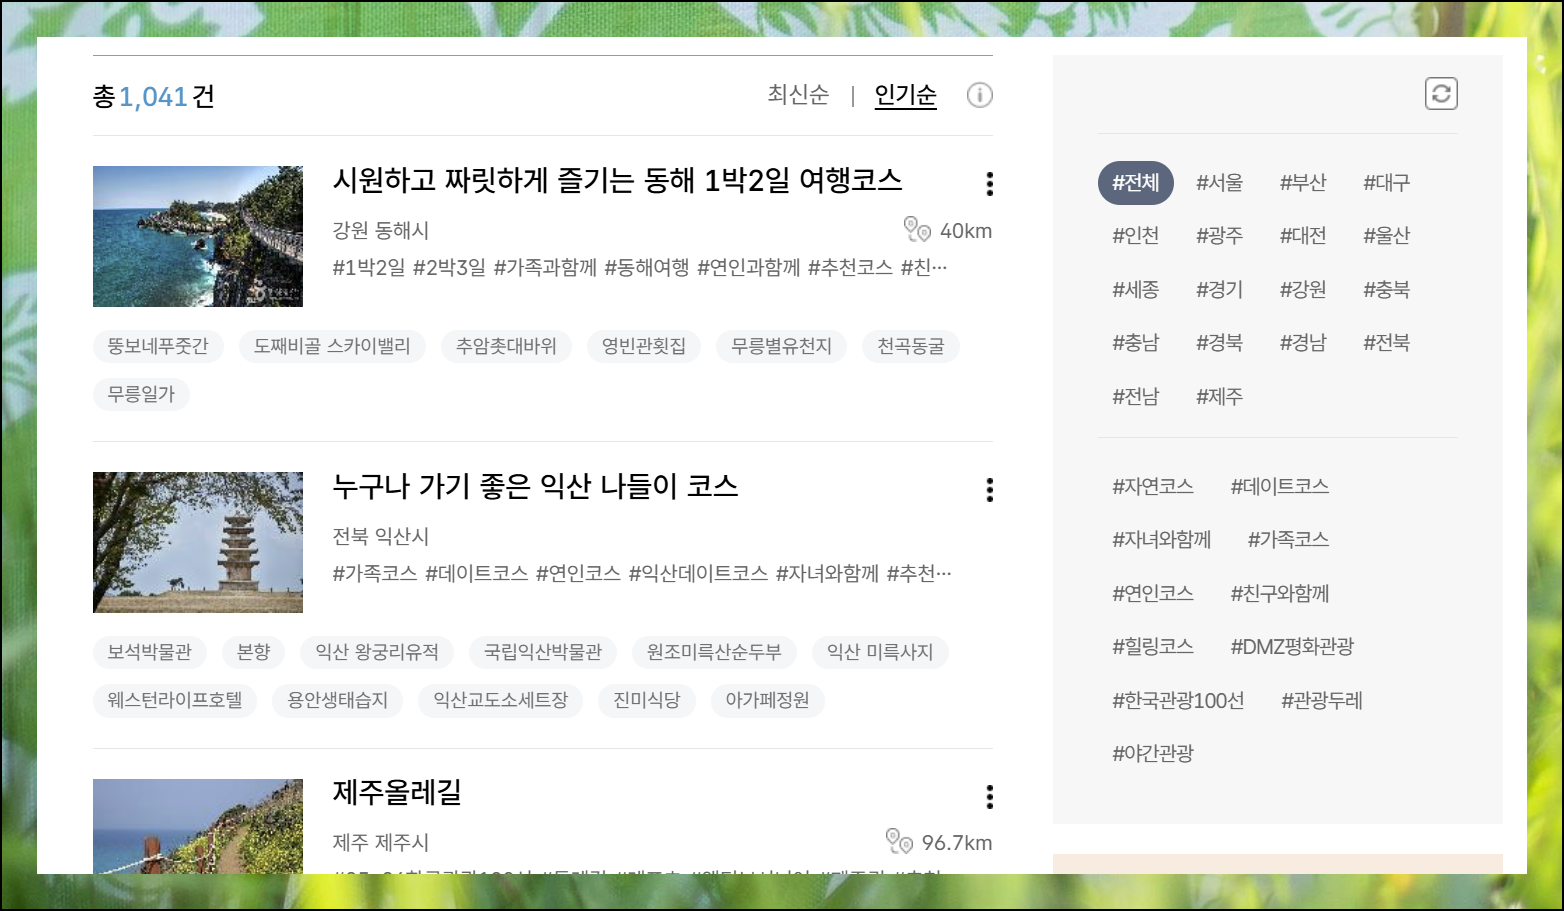Click the 똥보네푸줏간 place chip

(158, 346)
